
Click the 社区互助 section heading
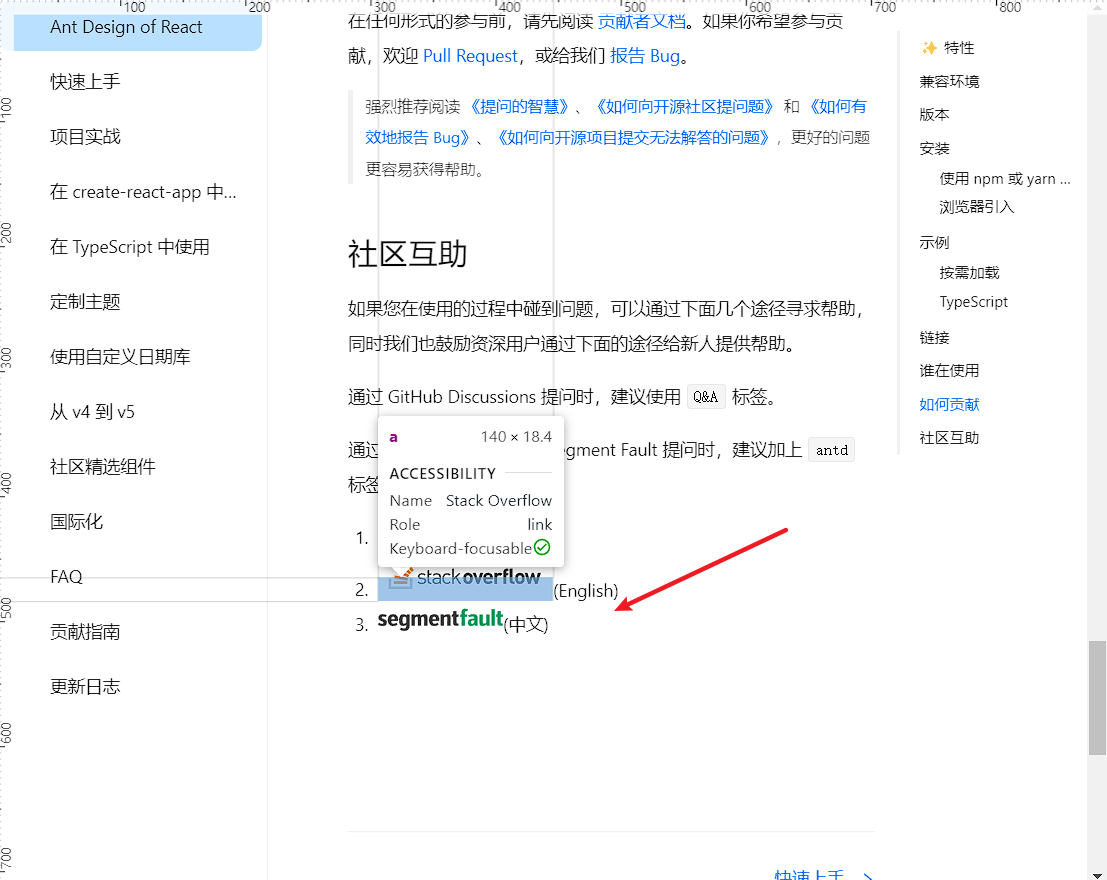point(407,254)
